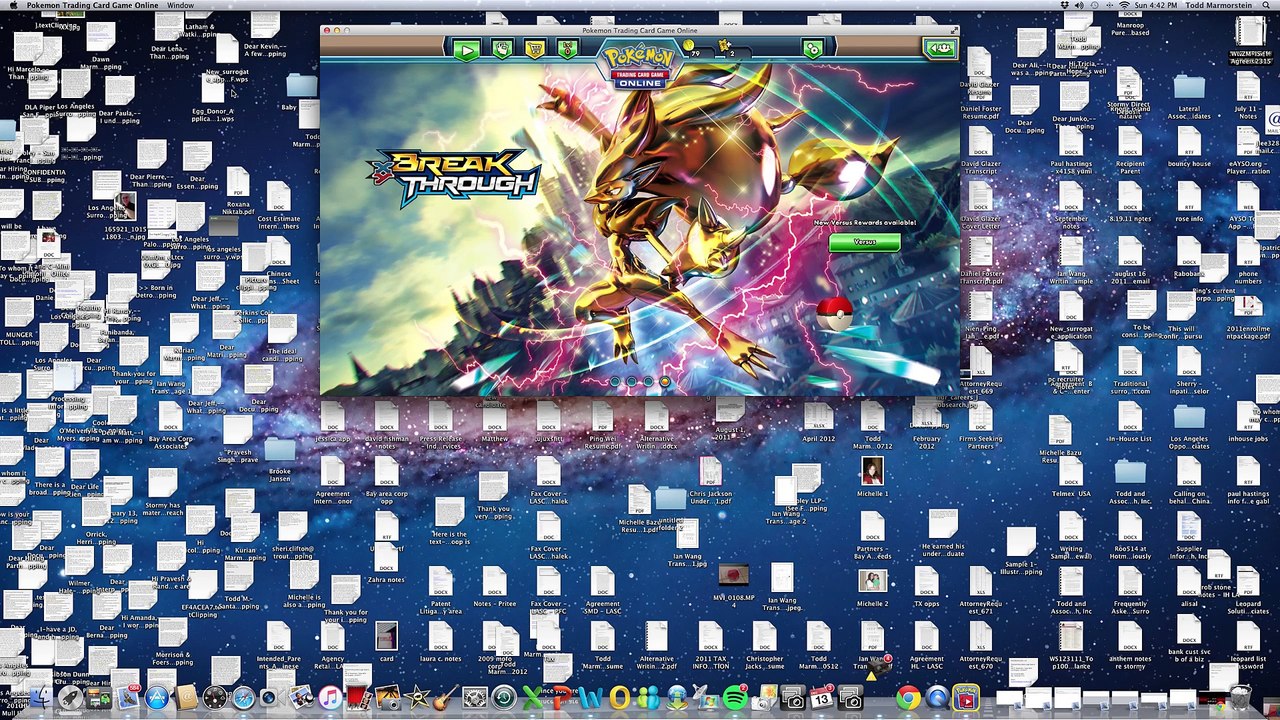Select the "phone numbers" document on the desktop
The image size is (1280, 720).
pos(1248,260)
